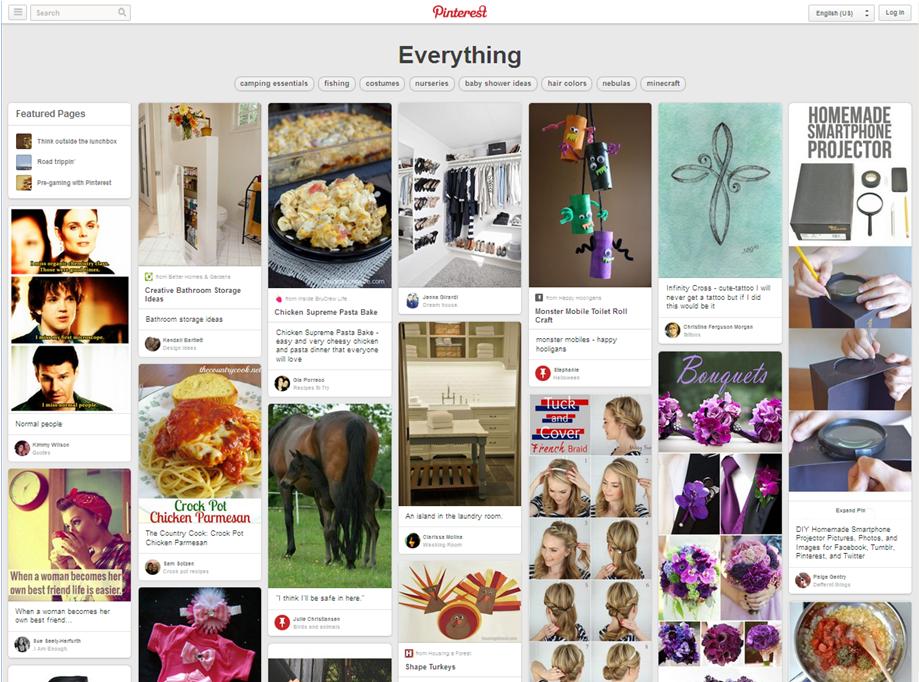Open the Pre-gaming with Pinterest link
Screen dimensions: 919x682
(x=74, y=183)
